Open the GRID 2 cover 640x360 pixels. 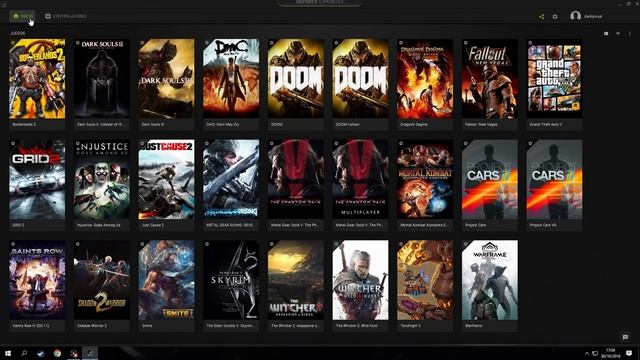(37, 180)
